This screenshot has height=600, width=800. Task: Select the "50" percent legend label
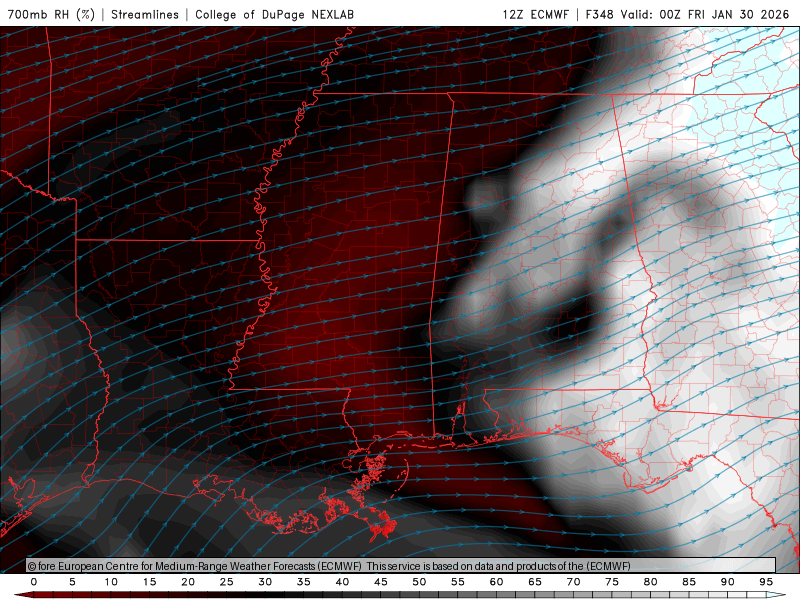click(x=419, y=582)
